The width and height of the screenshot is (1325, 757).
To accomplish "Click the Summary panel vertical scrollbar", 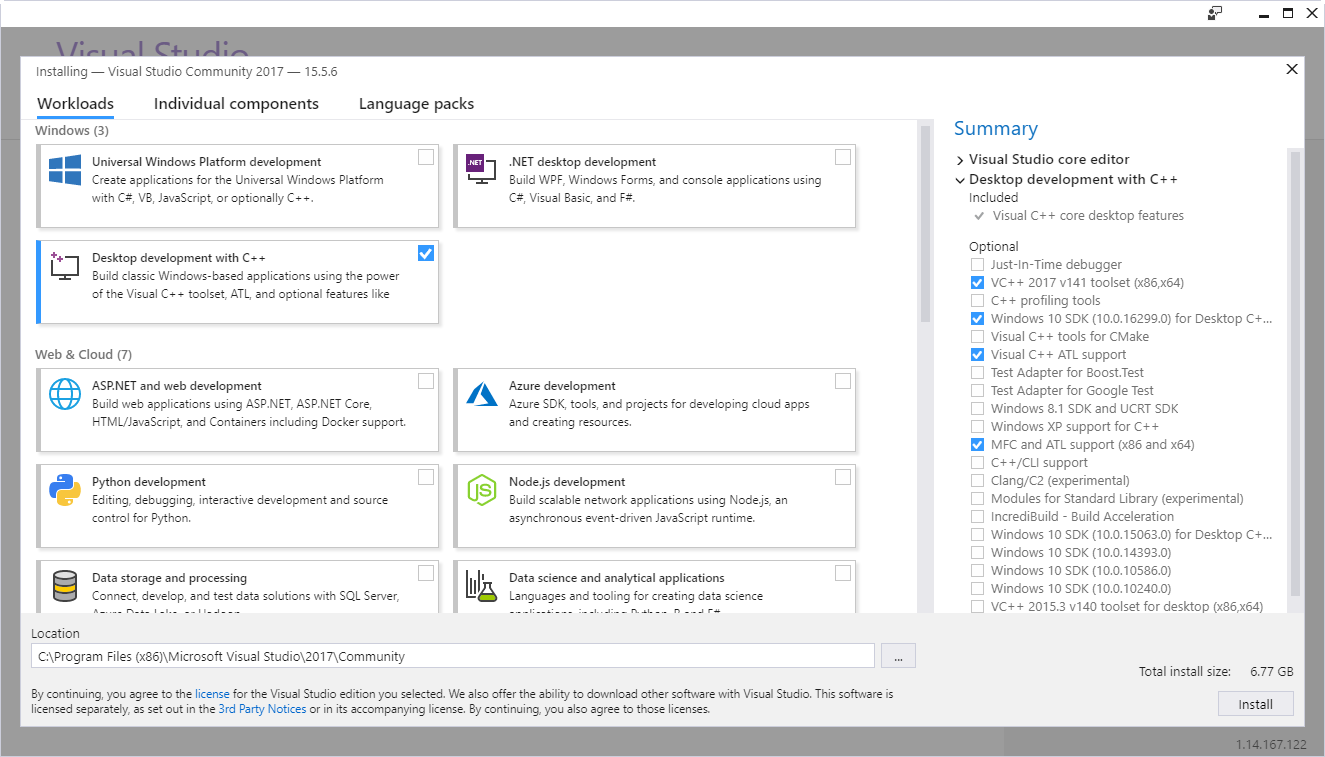I will point(1295,373).
